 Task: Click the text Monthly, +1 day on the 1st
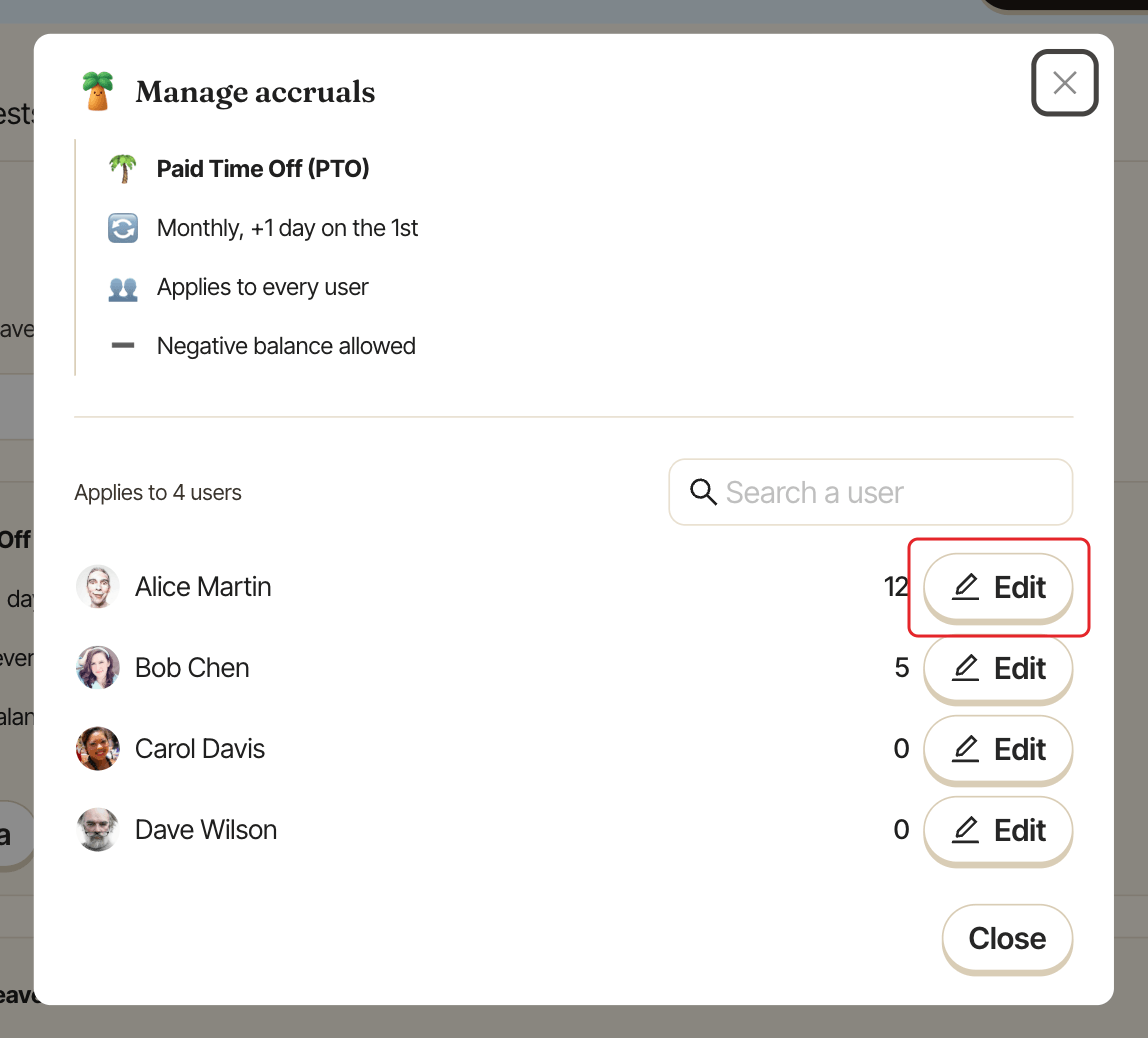pyautogui.click(x=287, y=228)
